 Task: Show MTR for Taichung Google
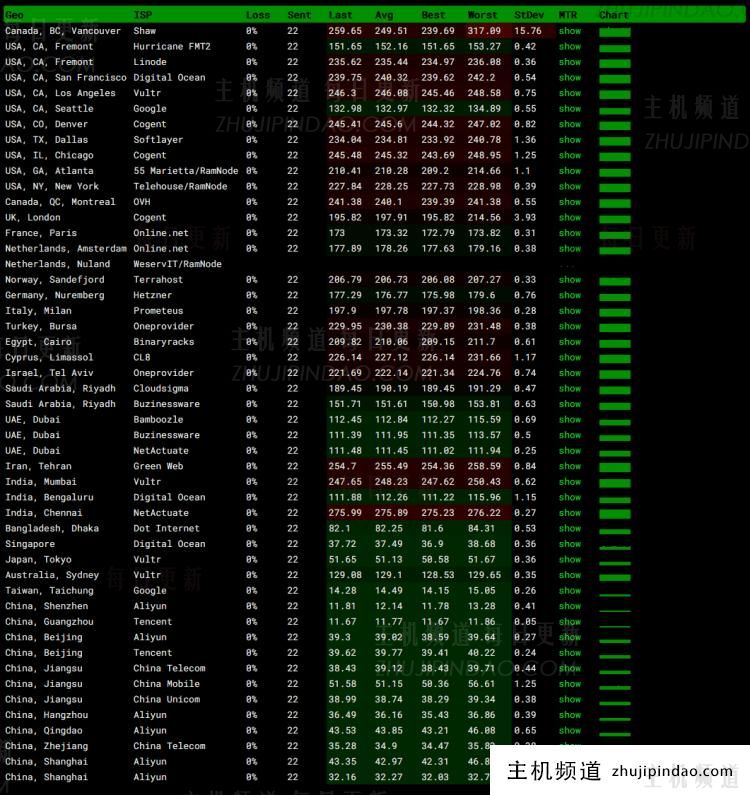(x=569, y=591)
